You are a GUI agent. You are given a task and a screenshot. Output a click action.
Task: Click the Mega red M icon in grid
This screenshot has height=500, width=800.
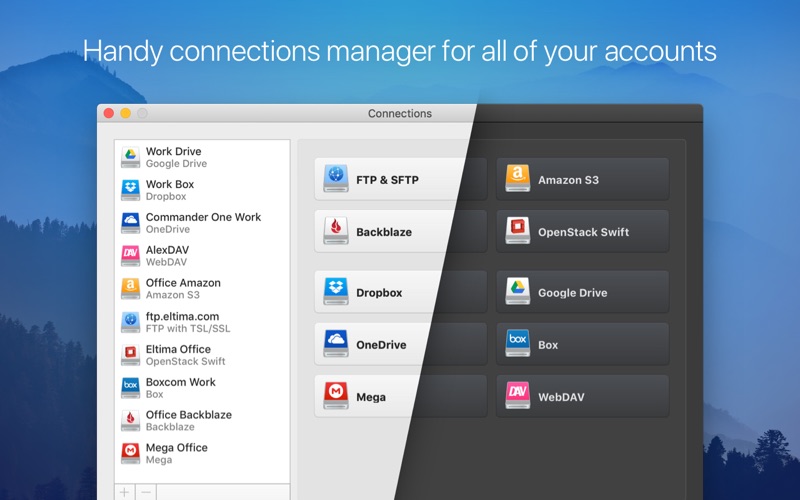[336, 396]
